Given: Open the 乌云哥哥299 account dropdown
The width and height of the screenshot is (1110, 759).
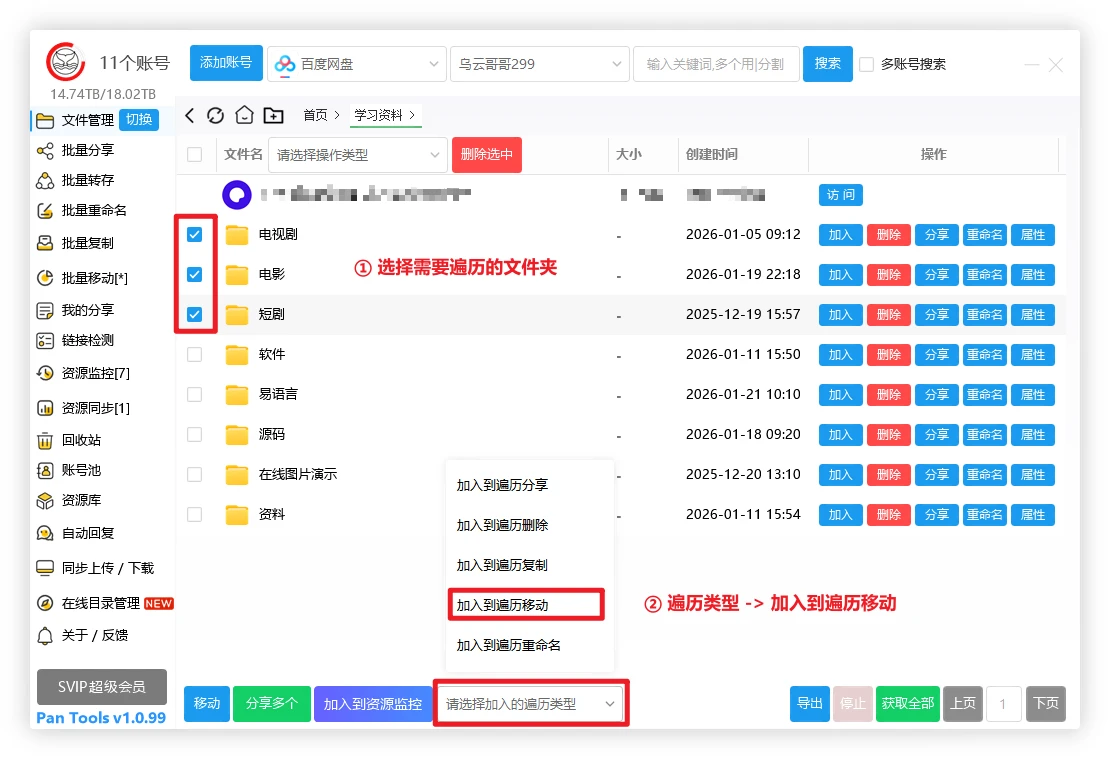Looking at the screenshot, I should click(x=539, y=64).
